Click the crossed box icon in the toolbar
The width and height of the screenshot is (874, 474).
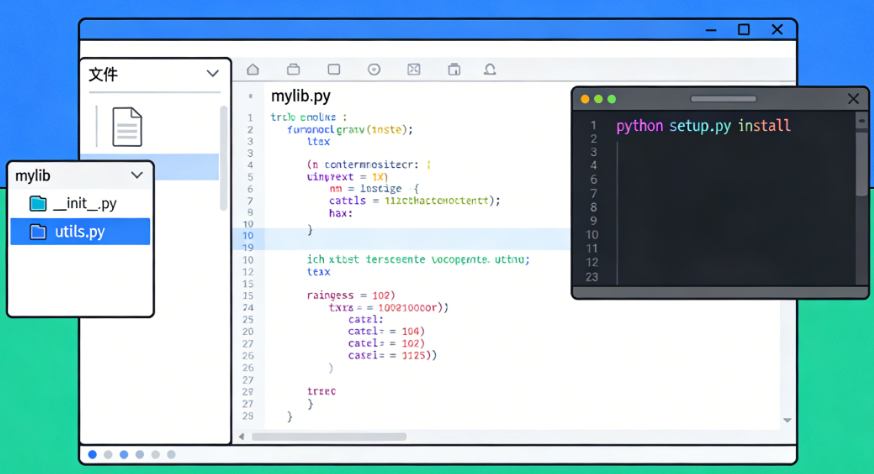pos(414,69)
